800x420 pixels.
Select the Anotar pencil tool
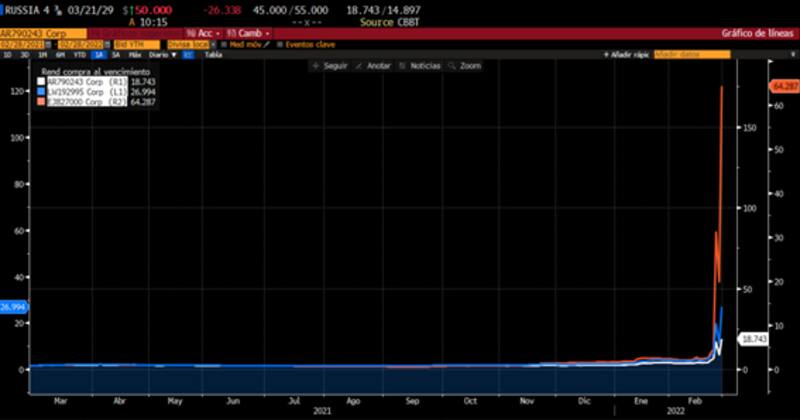(x=359, y=65)
